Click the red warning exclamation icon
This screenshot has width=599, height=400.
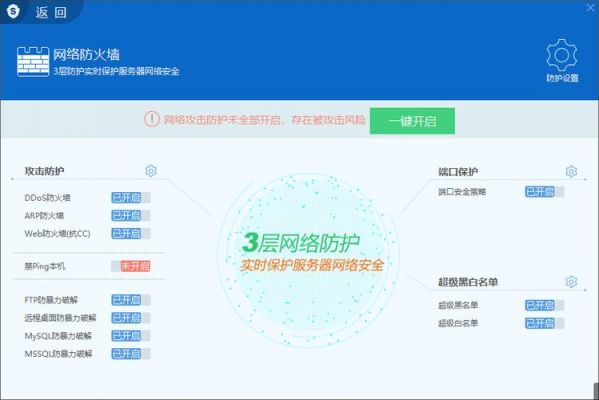click(x=152, y=119)
